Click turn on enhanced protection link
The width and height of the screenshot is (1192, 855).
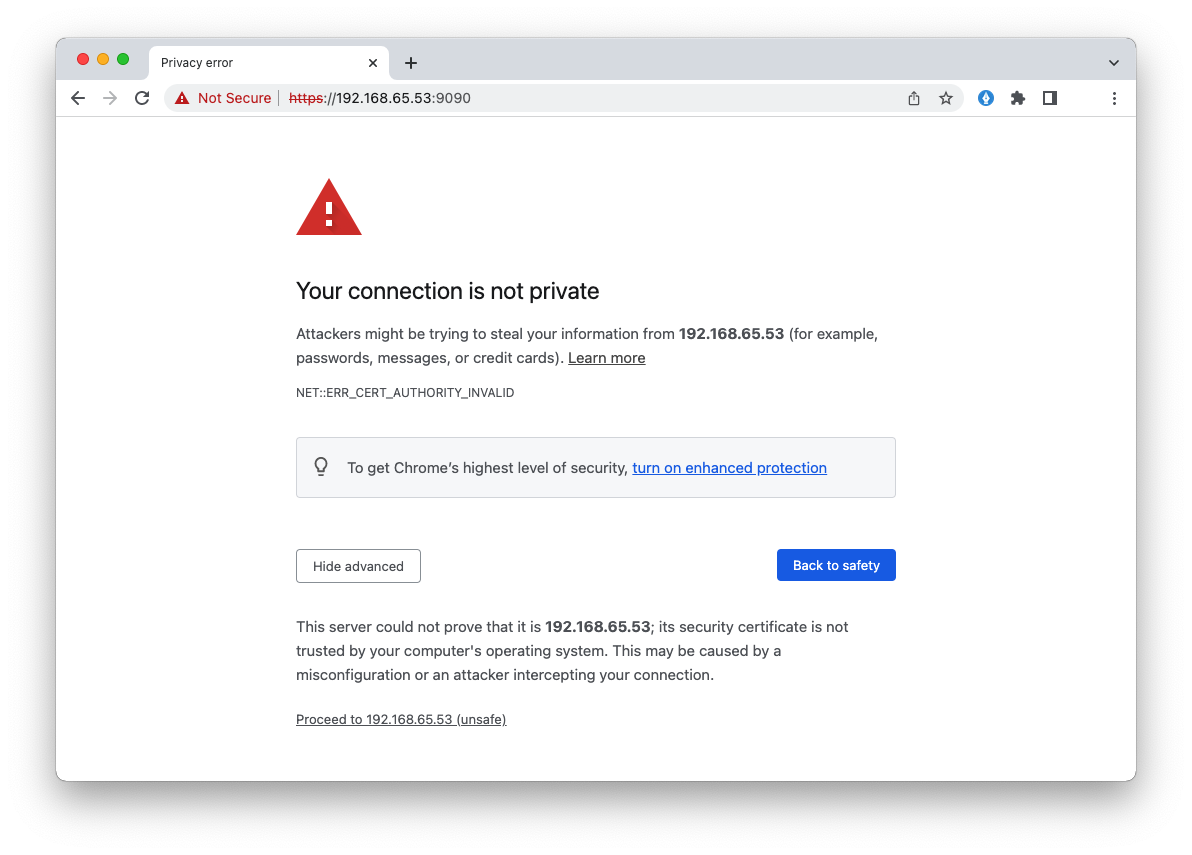point(729,468)
